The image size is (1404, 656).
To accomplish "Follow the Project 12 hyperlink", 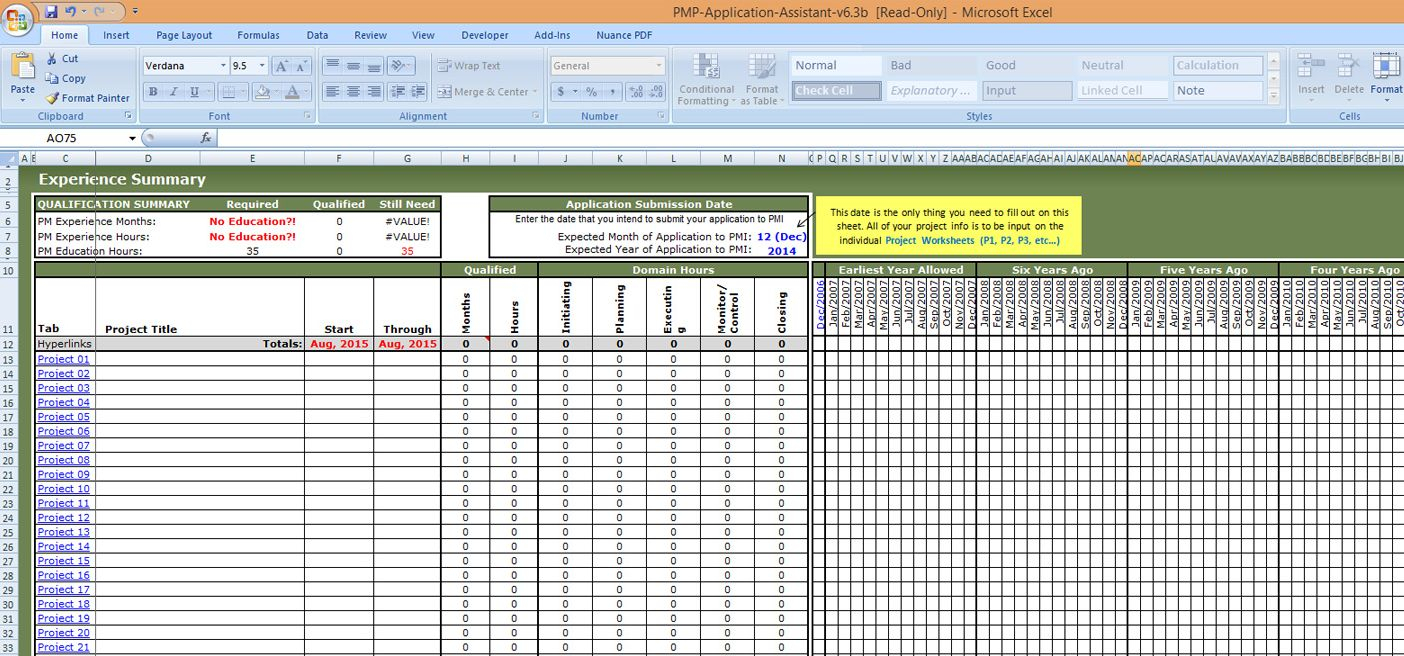I will (63, 518).
